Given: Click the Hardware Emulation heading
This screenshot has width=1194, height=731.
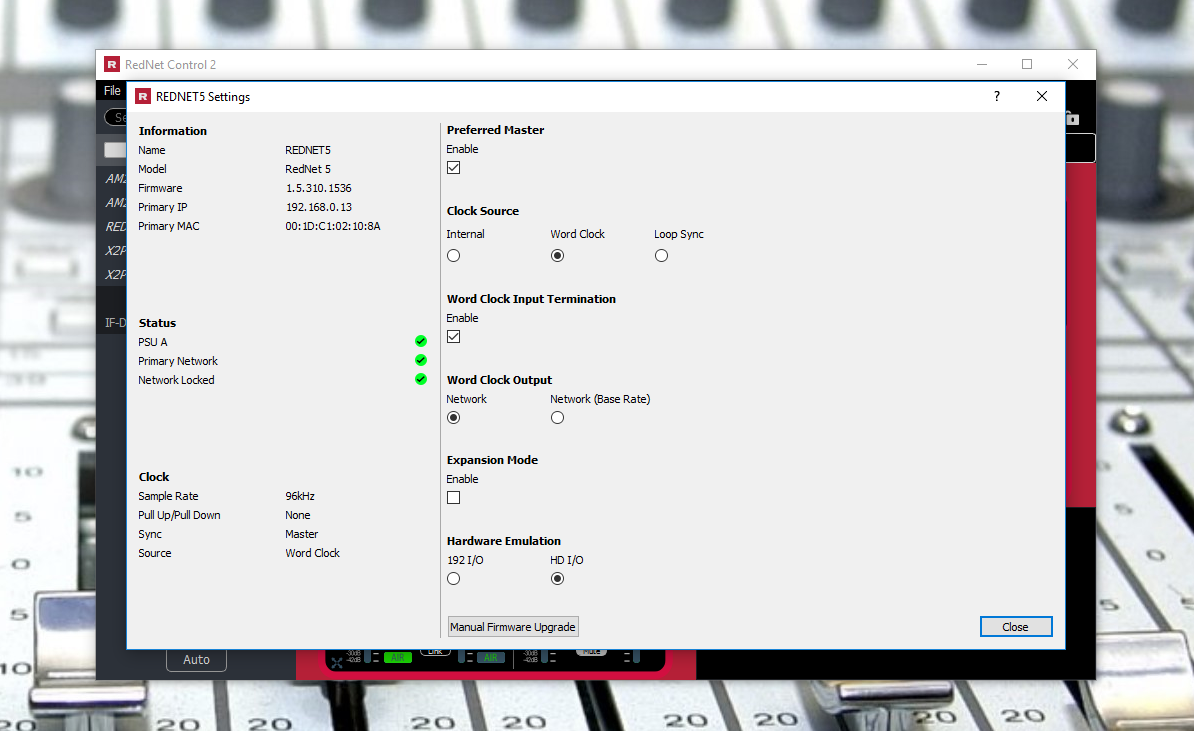Looking at the screenshot, I should (x=503, y=541).
